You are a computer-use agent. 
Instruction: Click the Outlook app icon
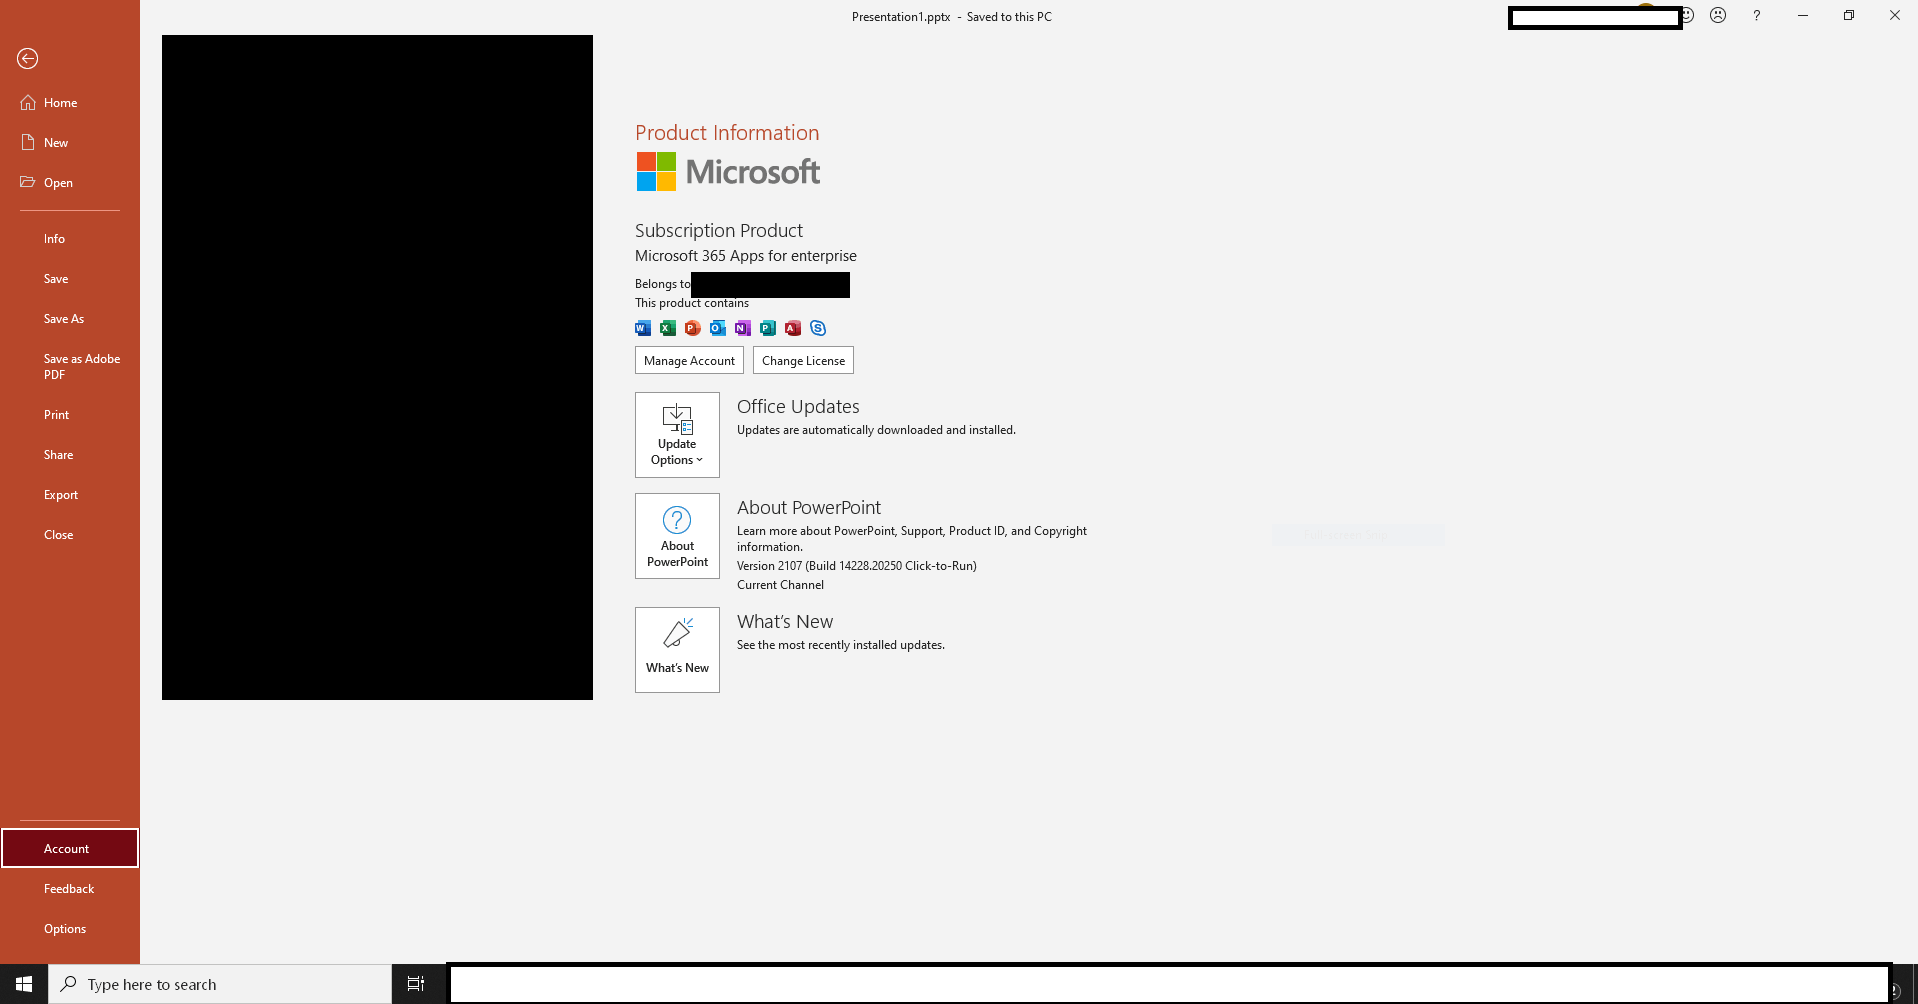(x=718, y=328)
